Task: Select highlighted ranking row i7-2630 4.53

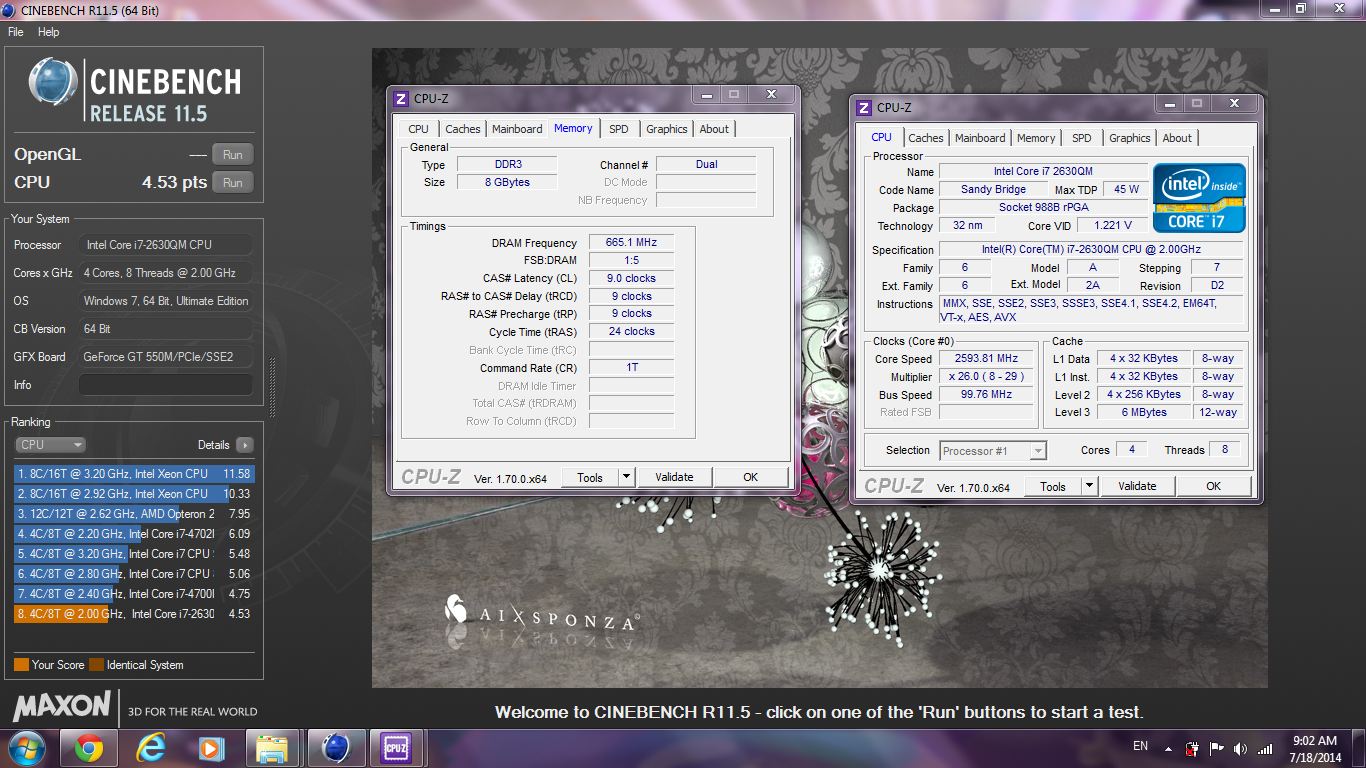Action: click(134, 614)
